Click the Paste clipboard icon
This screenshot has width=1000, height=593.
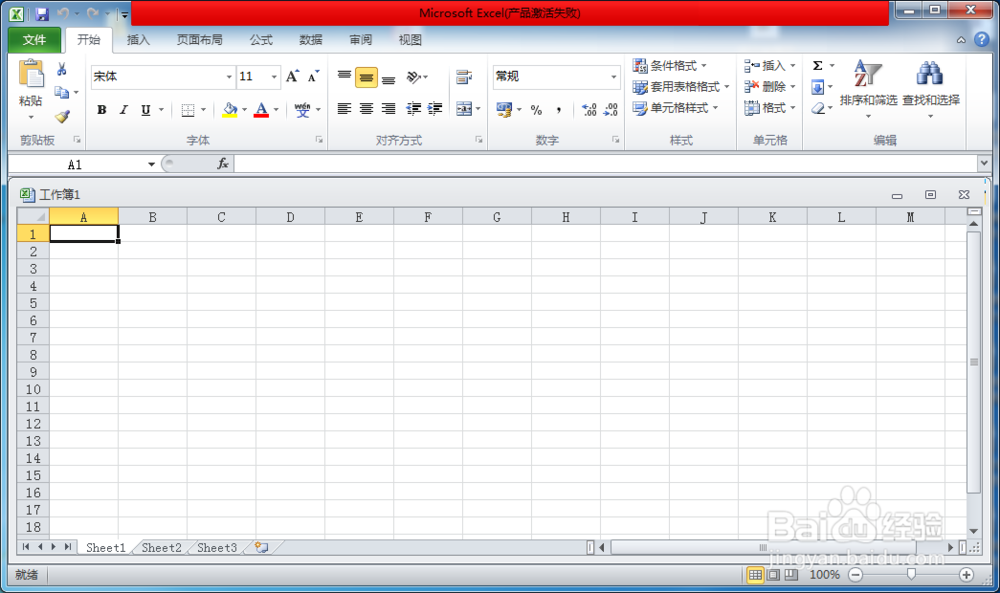31,73
